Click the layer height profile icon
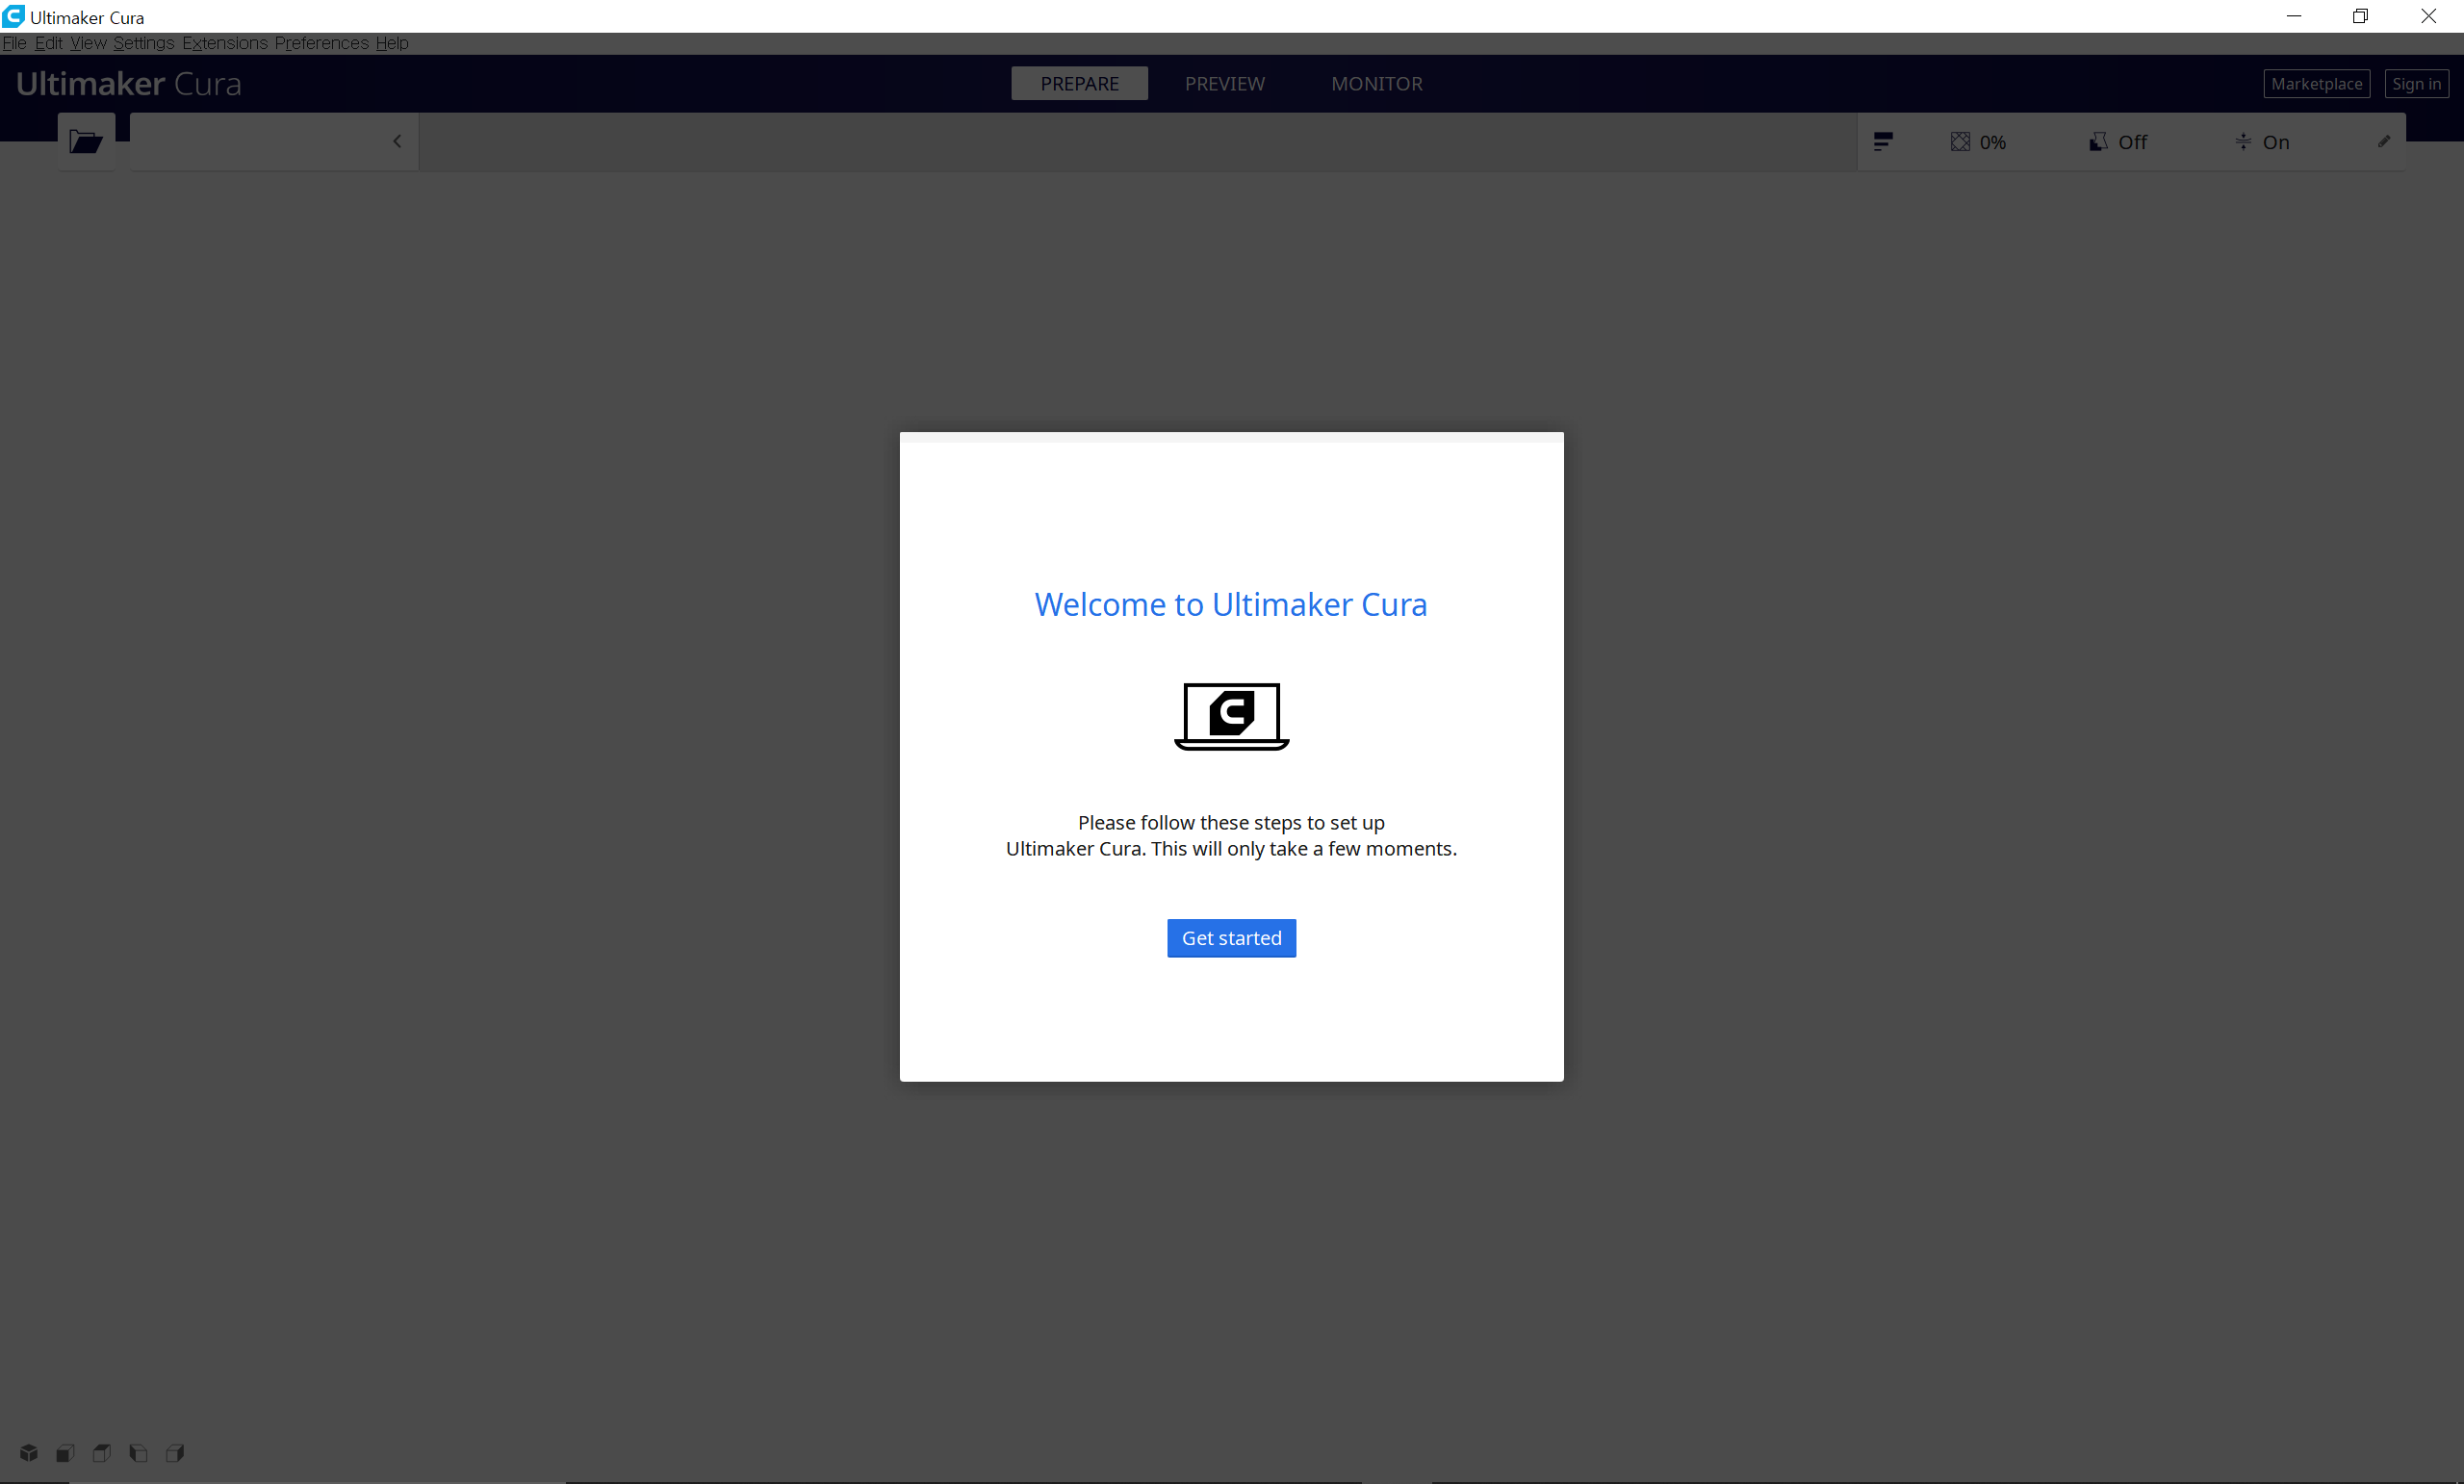The height and width of the screenshot is (1484, 2464). click(x=1882, y=142)
